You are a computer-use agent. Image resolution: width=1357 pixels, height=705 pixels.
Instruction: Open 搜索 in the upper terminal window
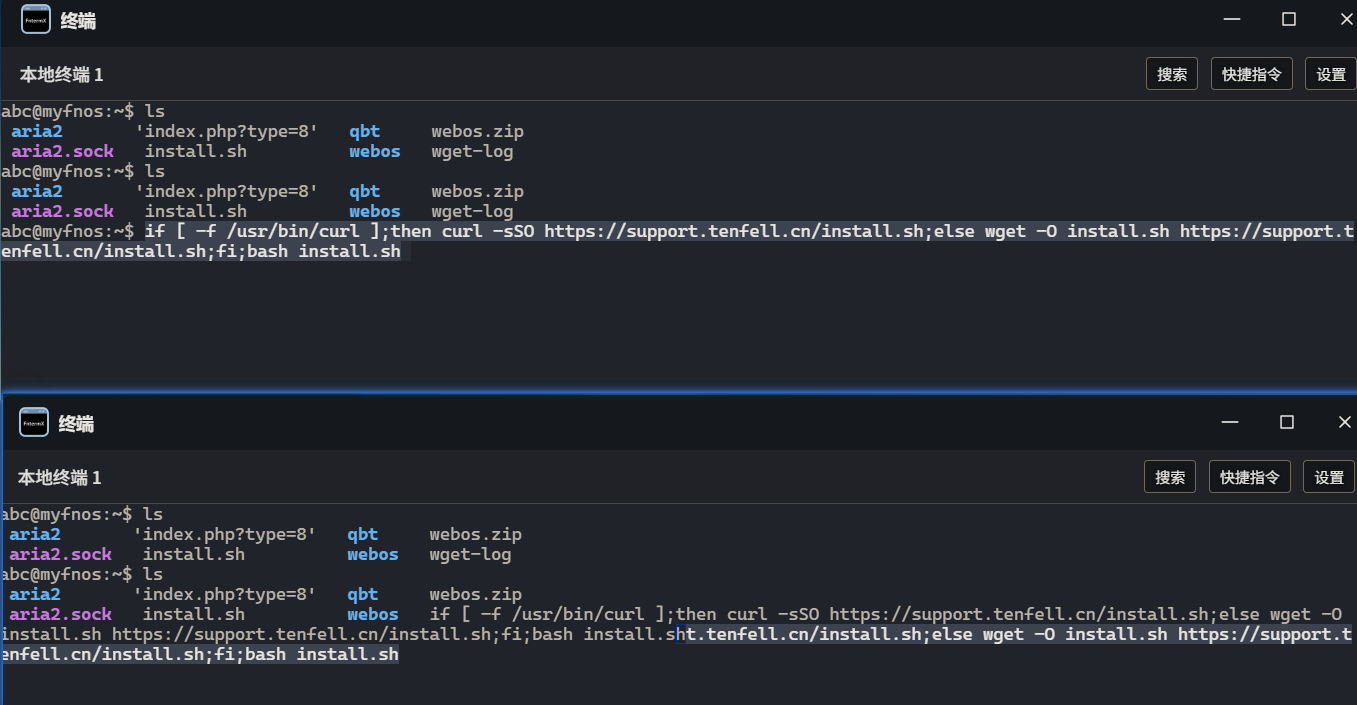point(1172,75)
